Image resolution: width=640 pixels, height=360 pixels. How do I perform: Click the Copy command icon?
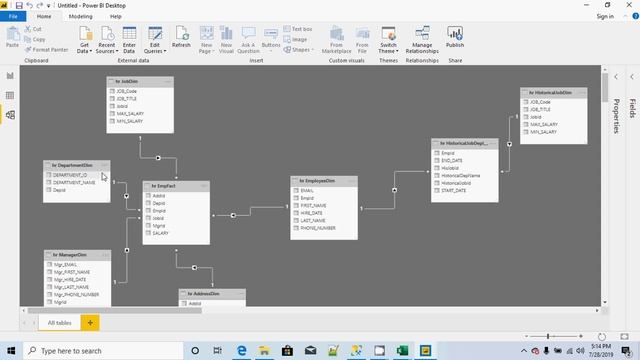[28, 40]
